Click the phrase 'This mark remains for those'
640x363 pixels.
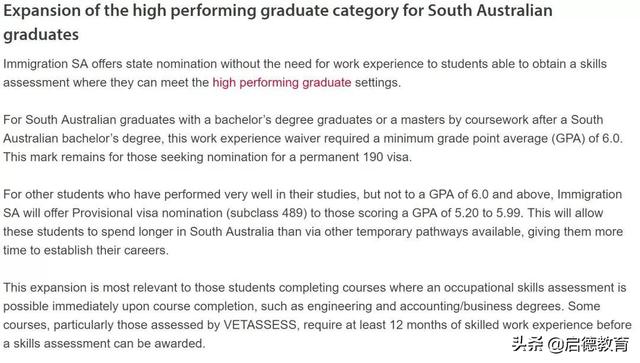80,157
